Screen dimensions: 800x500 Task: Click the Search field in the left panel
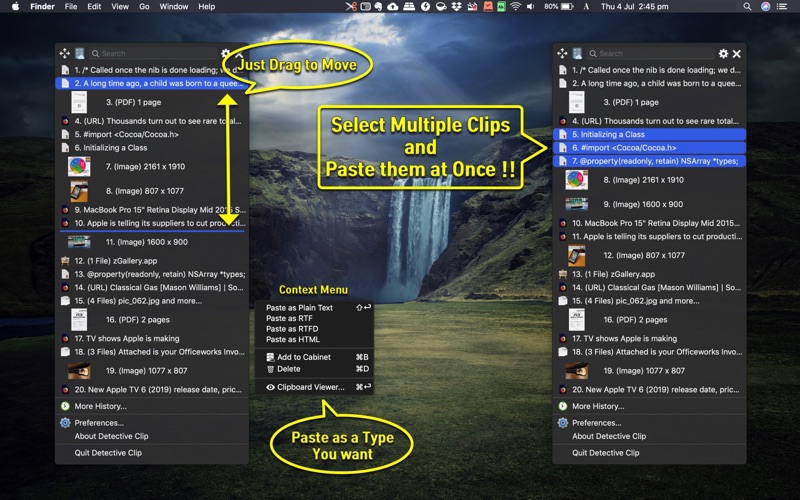tap(153, 54)
